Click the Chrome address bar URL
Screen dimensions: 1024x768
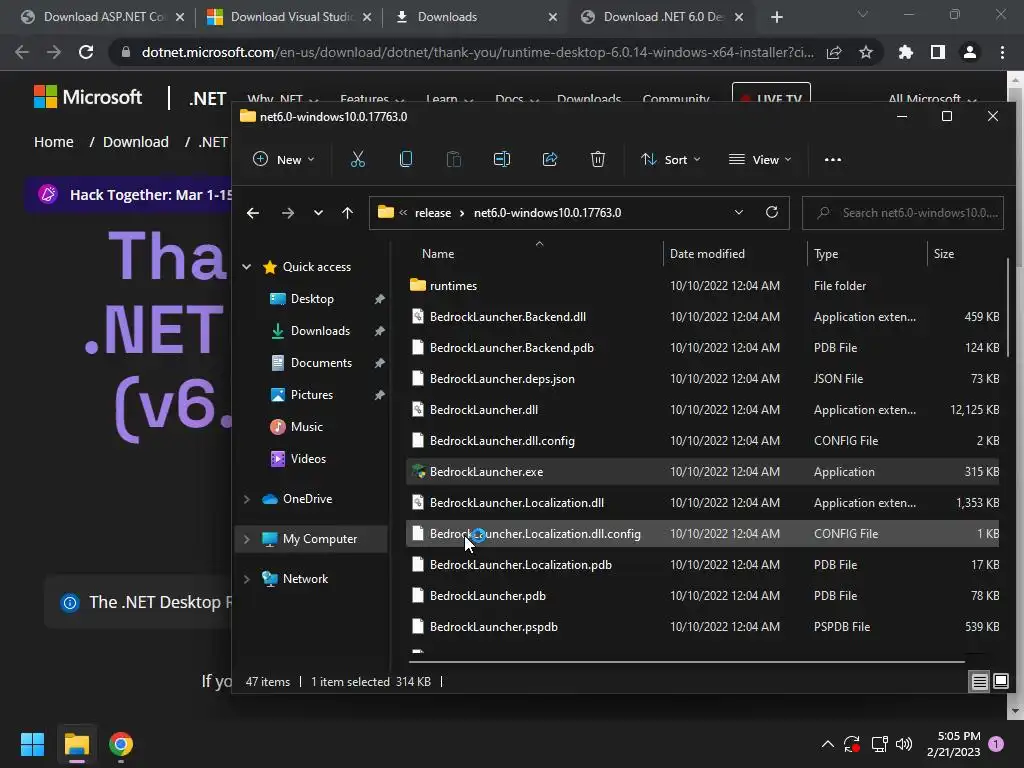477,52
